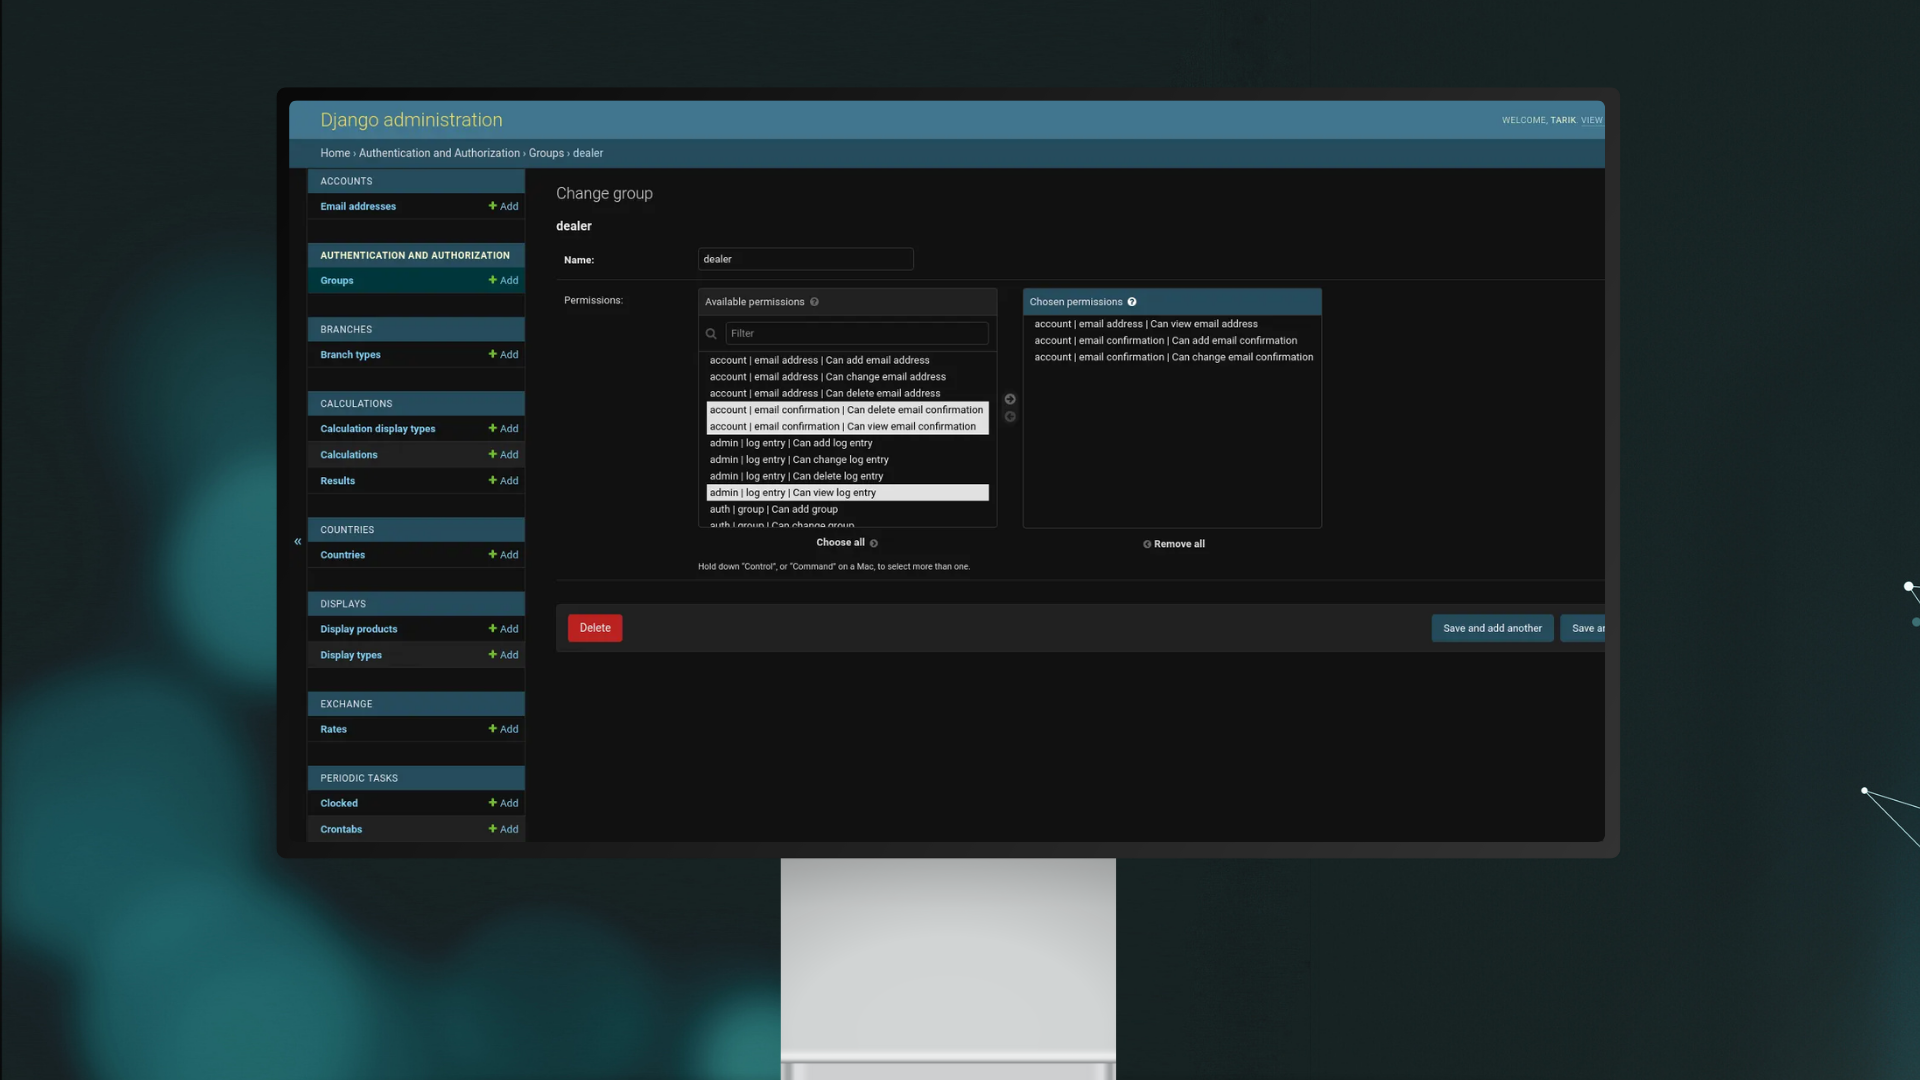Go to Authentication and Authorization breadcrumb

[x=439, y=153]
